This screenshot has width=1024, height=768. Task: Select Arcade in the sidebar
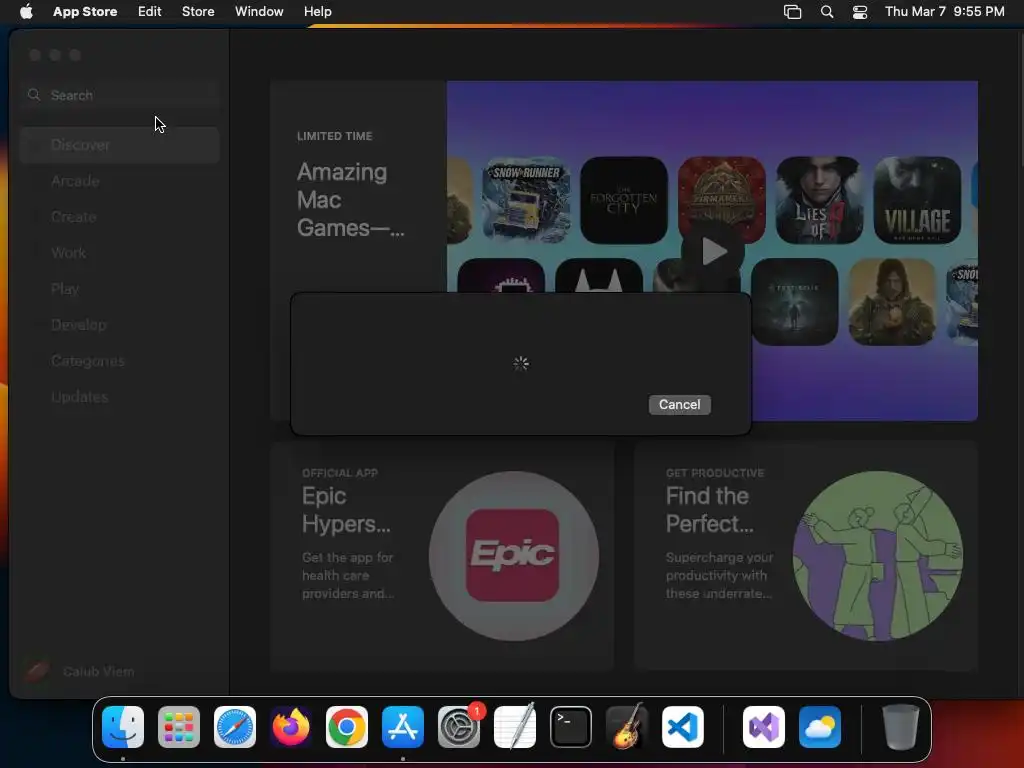pos(120,181)
